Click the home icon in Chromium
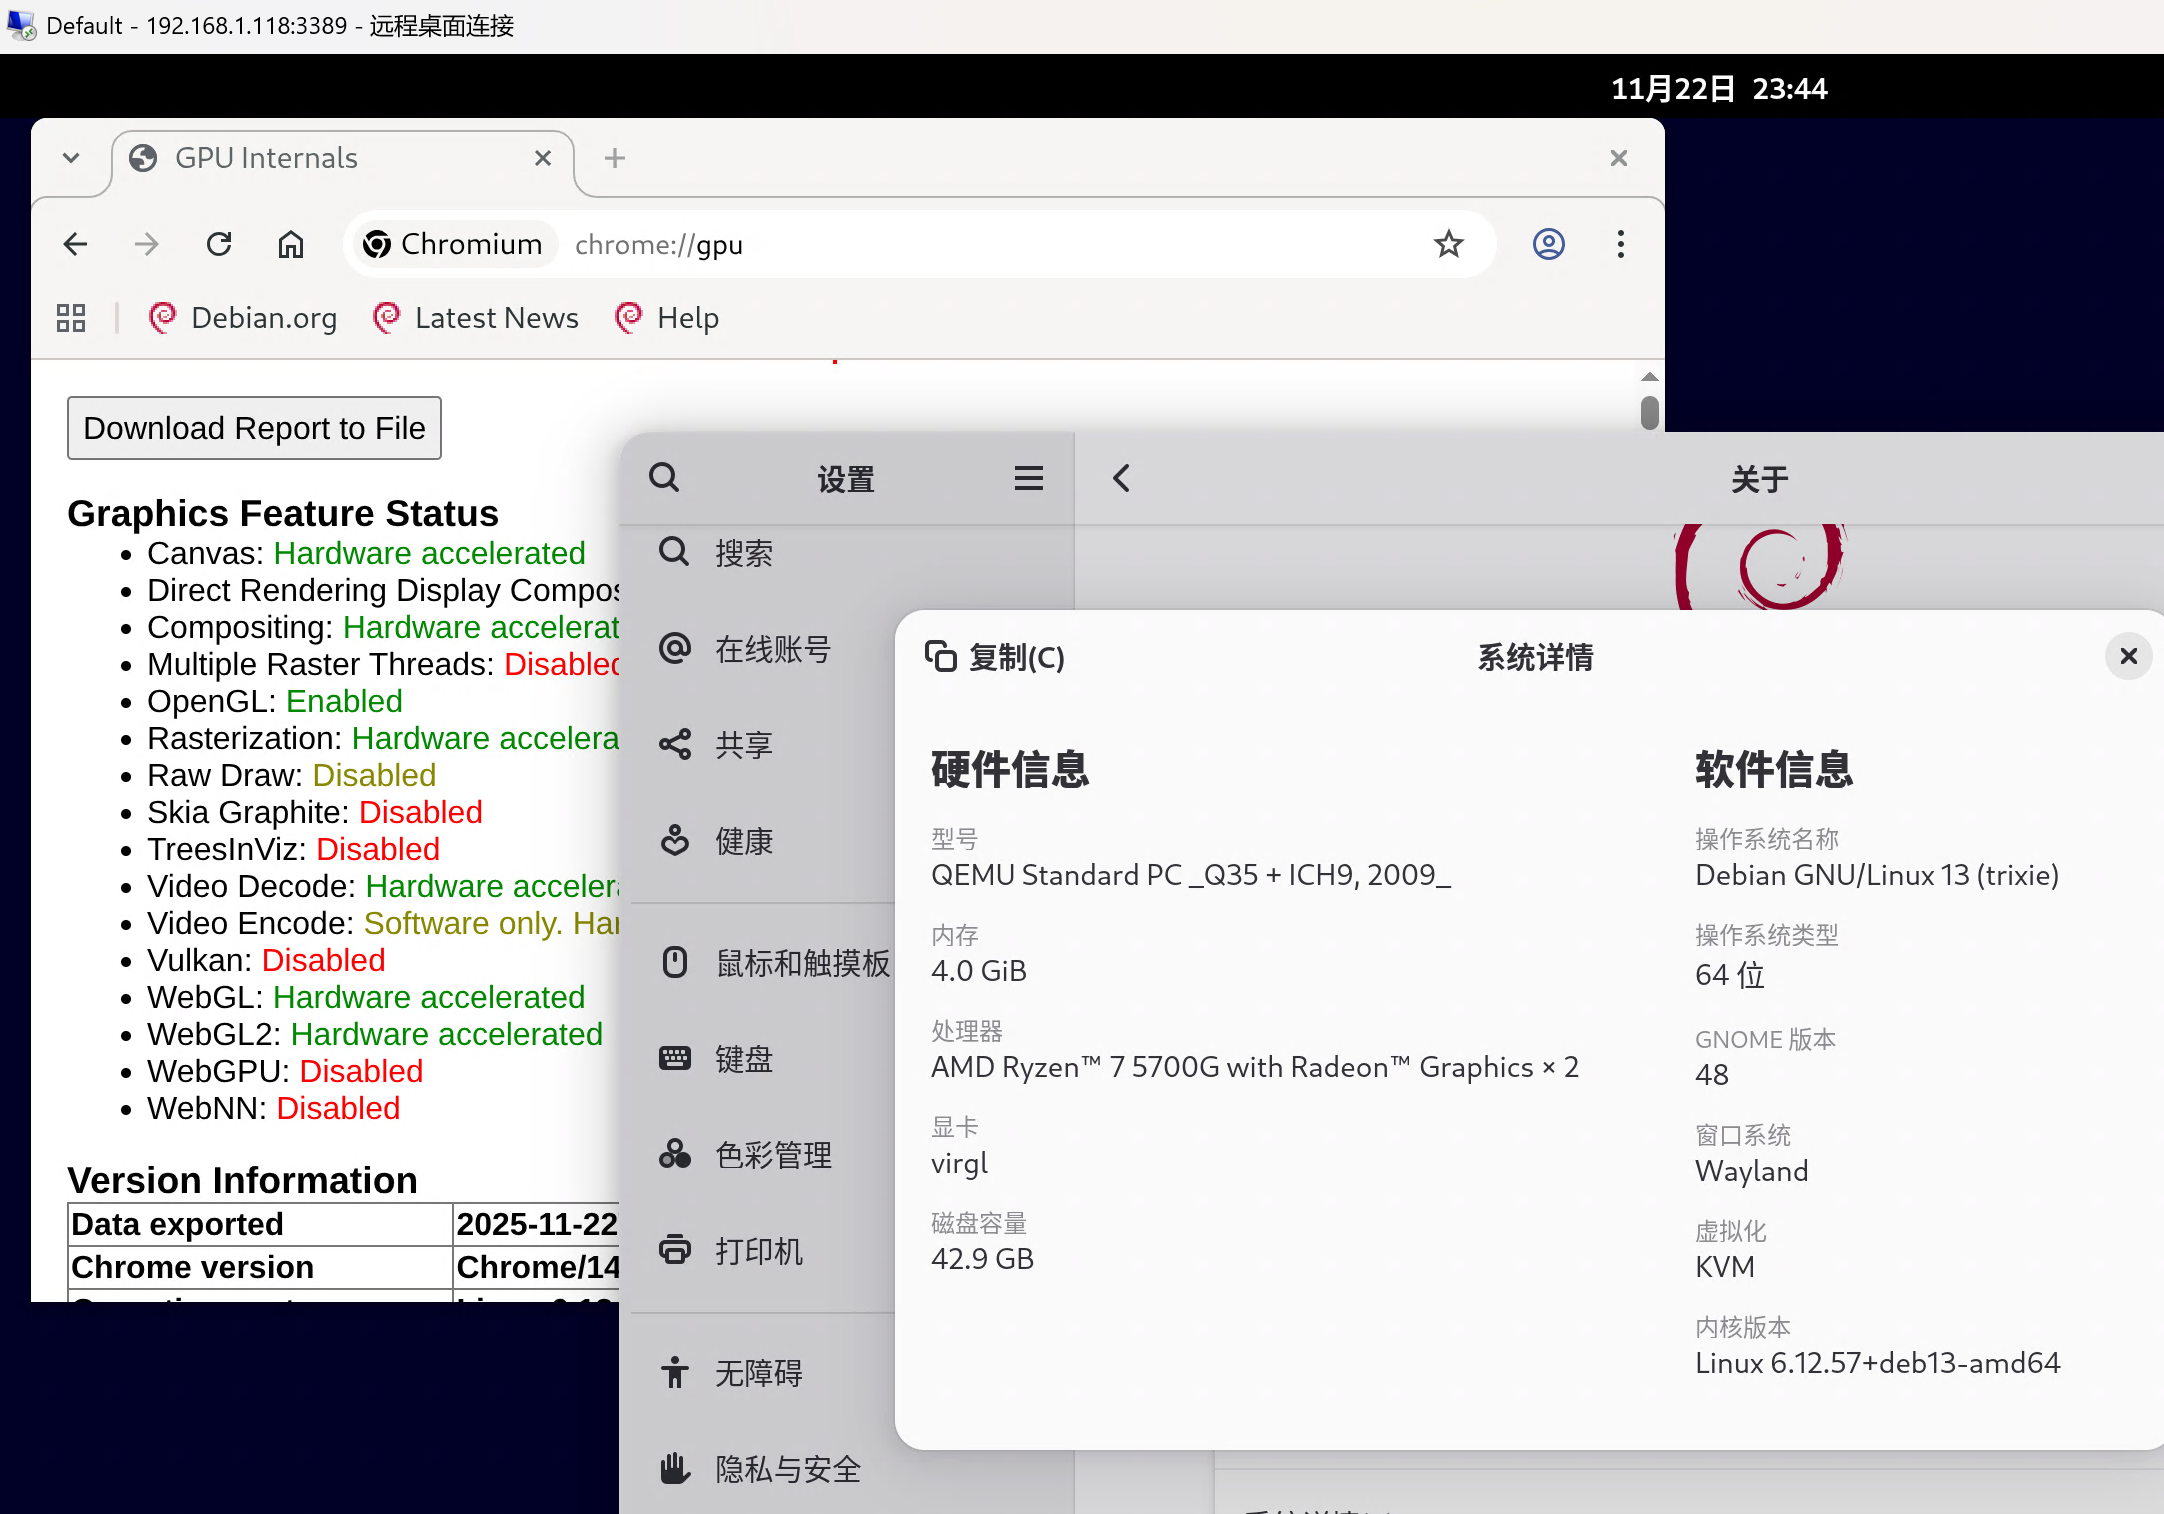Image resolution: width=2164 pixels, height=1514 pixels. (x=291, y=244)
